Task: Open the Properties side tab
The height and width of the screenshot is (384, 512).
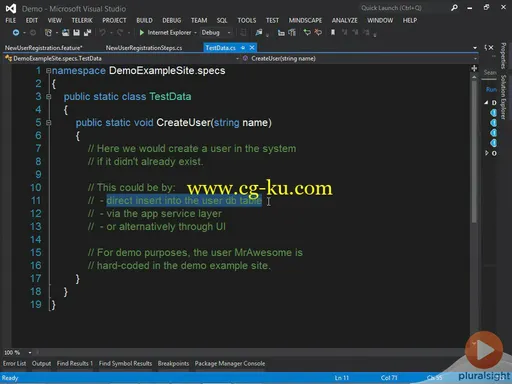Action: pyautogui.click(x=503, y=56)
